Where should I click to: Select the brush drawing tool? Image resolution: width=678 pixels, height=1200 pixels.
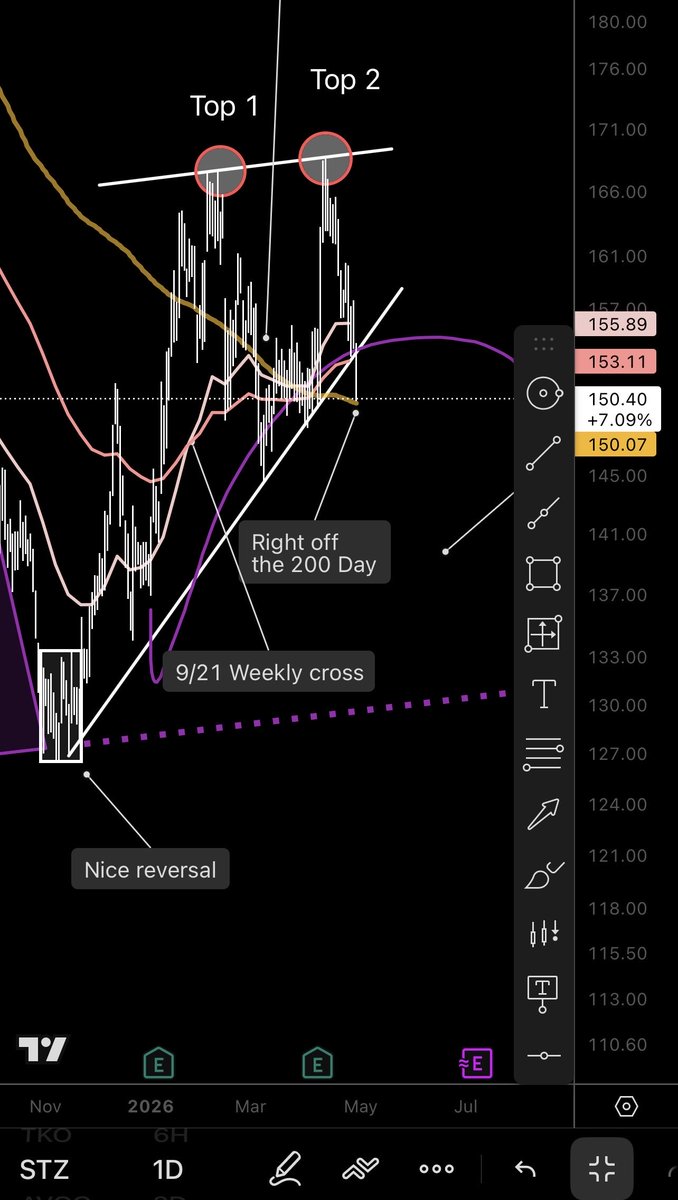(x=543, y=875)
